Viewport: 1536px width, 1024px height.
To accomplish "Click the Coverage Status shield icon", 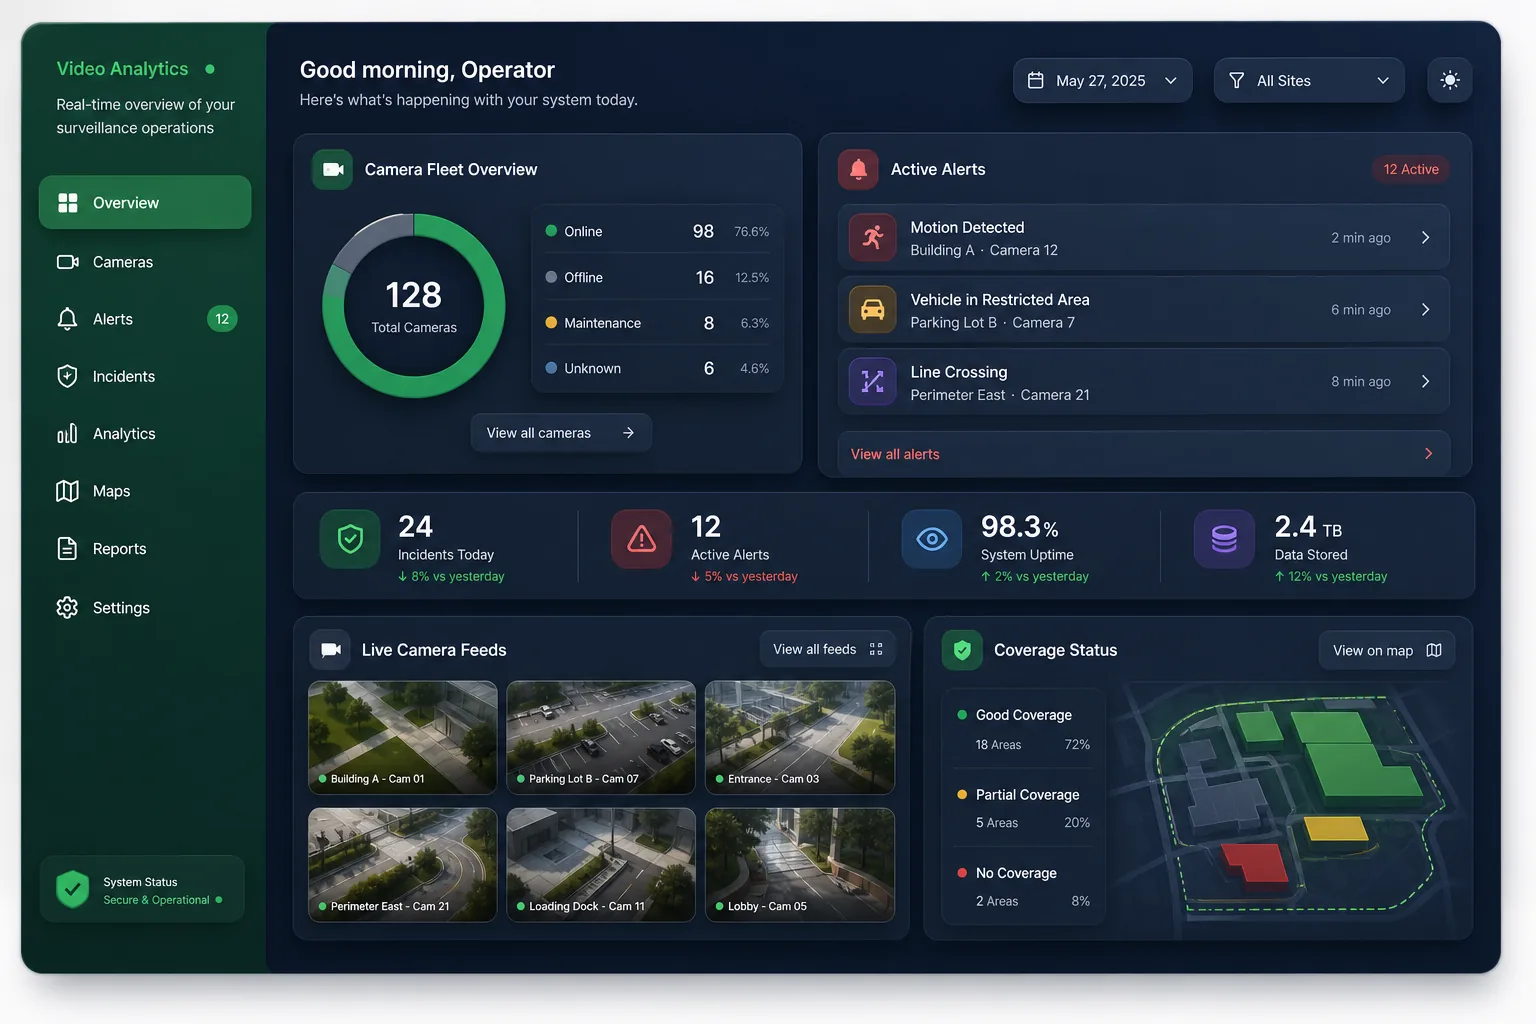I will (962, 651).
